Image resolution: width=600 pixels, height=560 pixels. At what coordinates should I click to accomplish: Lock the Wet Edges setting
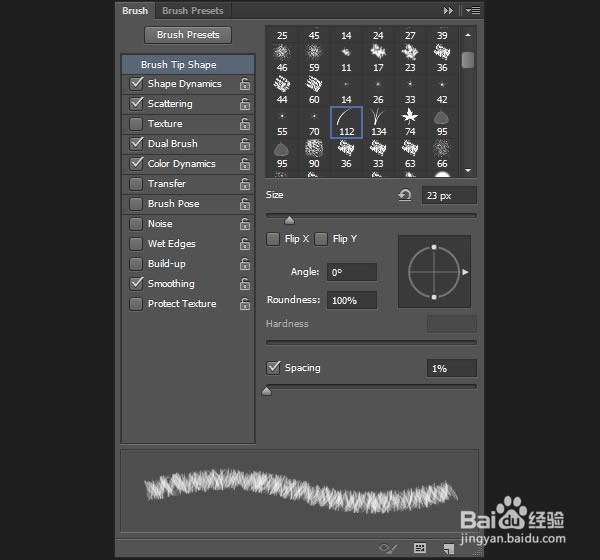pos(245,244)
